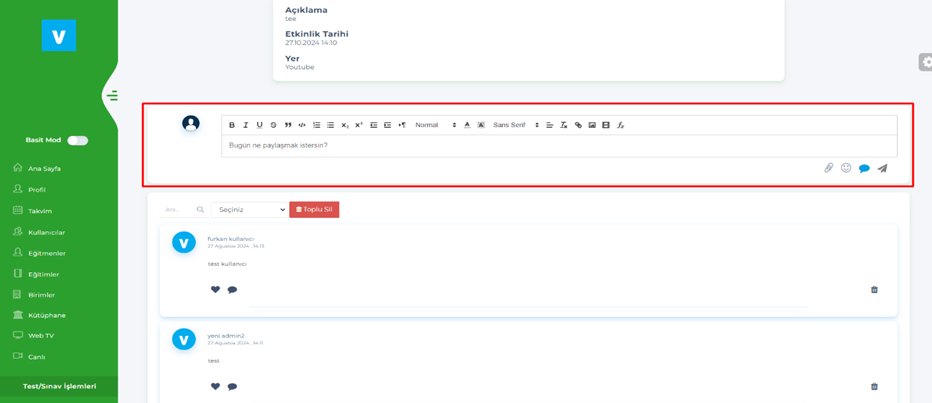Viewport: 932px width, 403px height.
Task: Toggle the Basit Mod switch
Action: coord(77,140)
